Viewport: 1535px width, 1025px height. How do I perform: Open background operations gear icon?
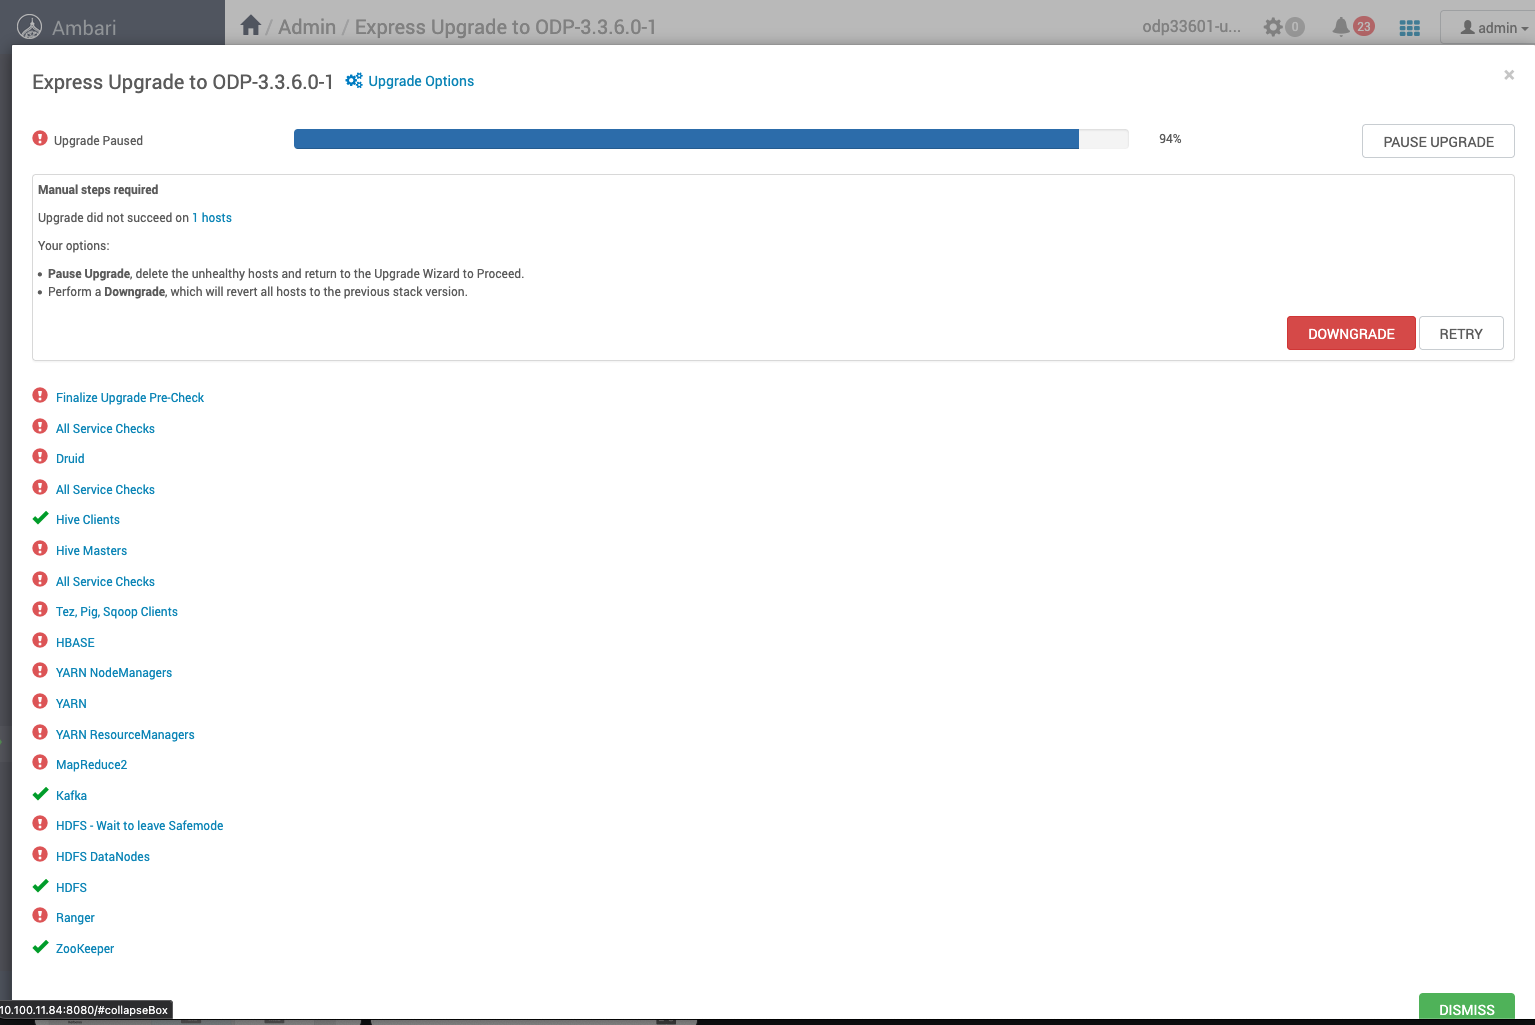point(1273,27)
